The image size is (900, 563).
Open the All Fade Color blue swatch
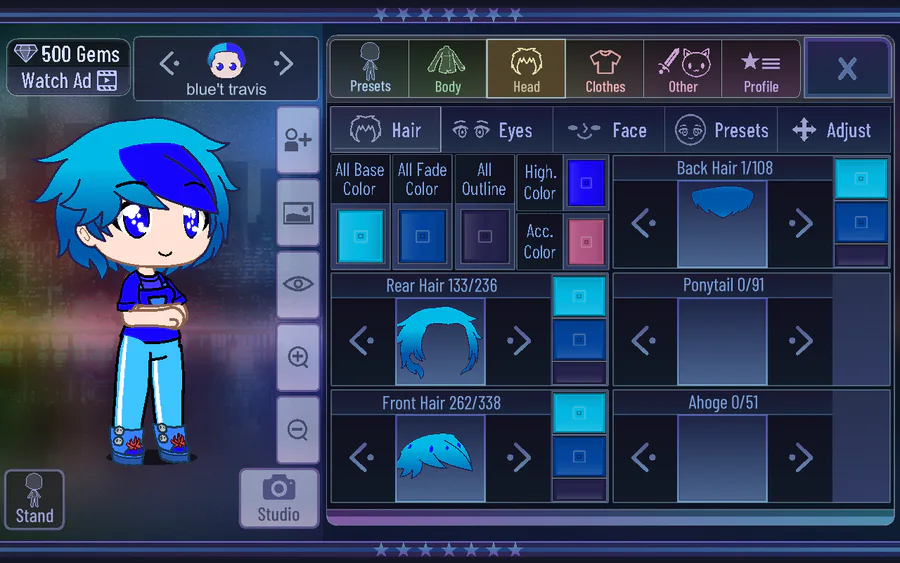[422, 236]
